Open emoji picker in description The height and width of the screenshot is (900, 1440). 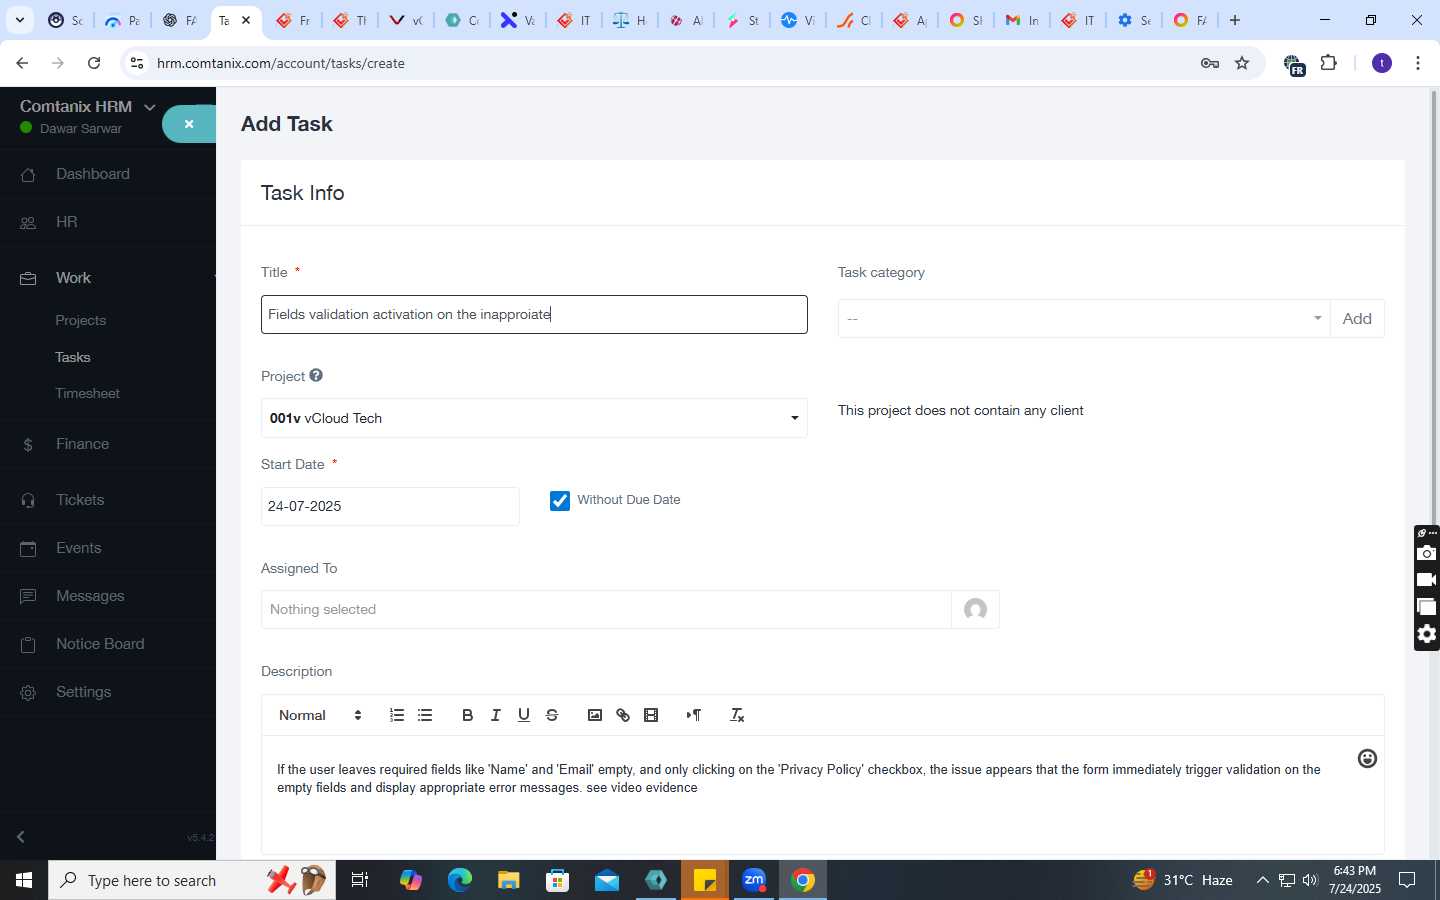tap(1367, 759)
